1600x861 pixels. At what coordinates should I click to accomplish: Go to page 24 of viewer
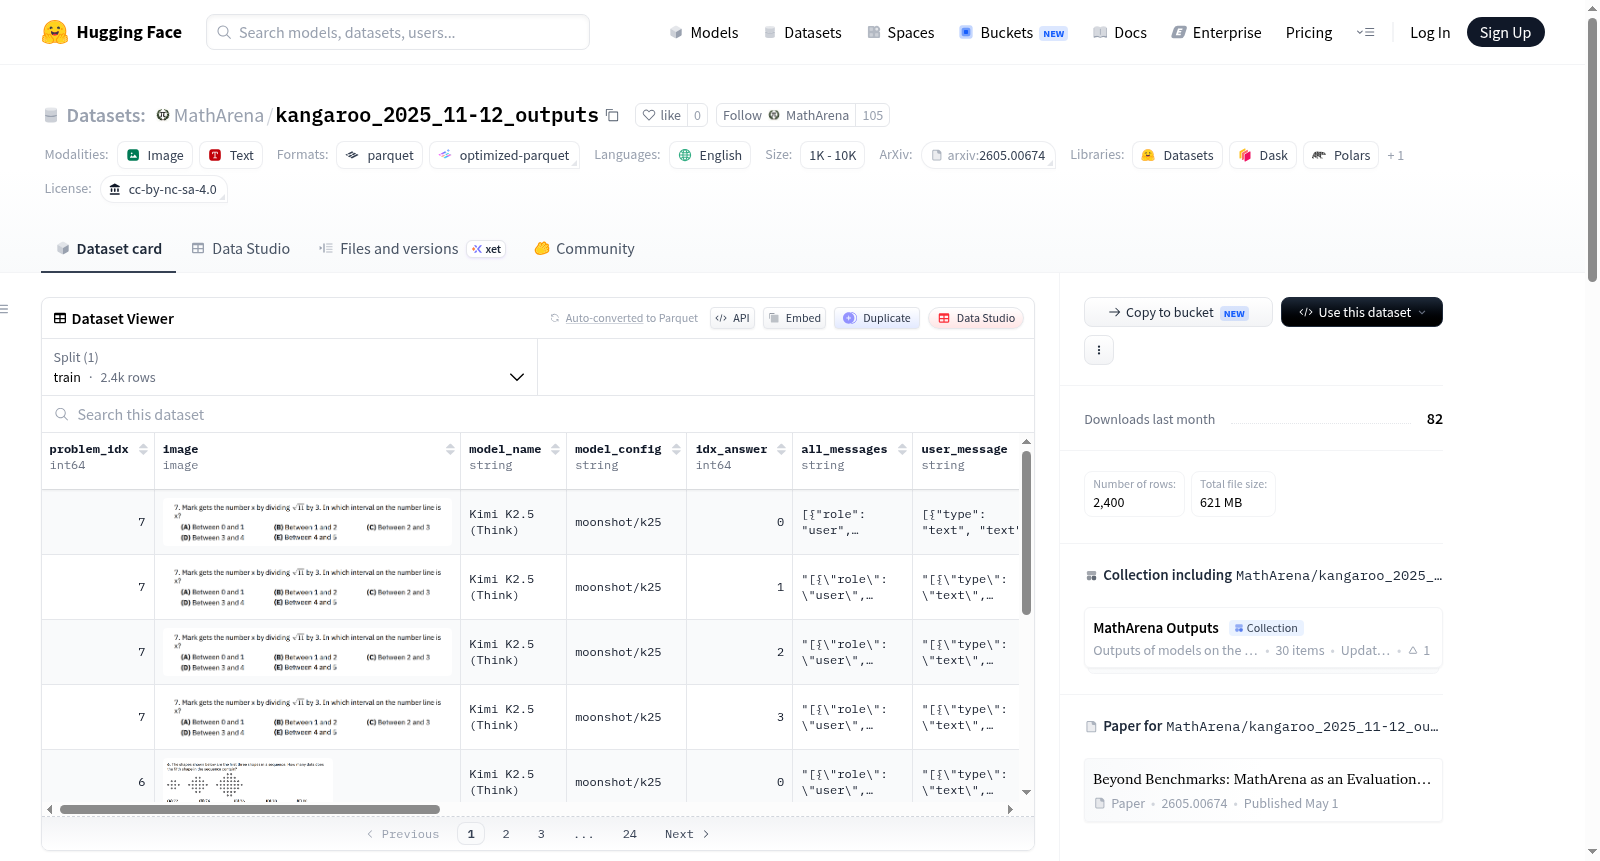click(x=629, y=834)
